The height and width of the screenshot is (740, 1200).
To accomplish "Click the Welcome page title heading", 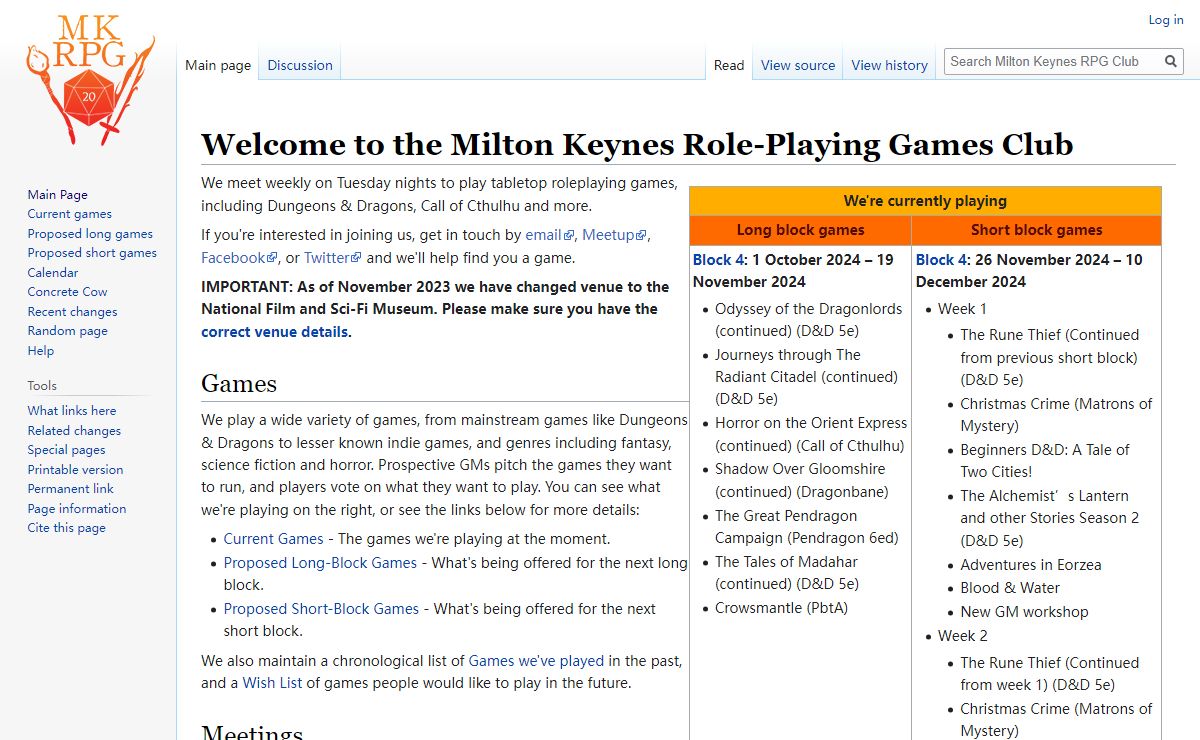I will click(x=637, y=145).
